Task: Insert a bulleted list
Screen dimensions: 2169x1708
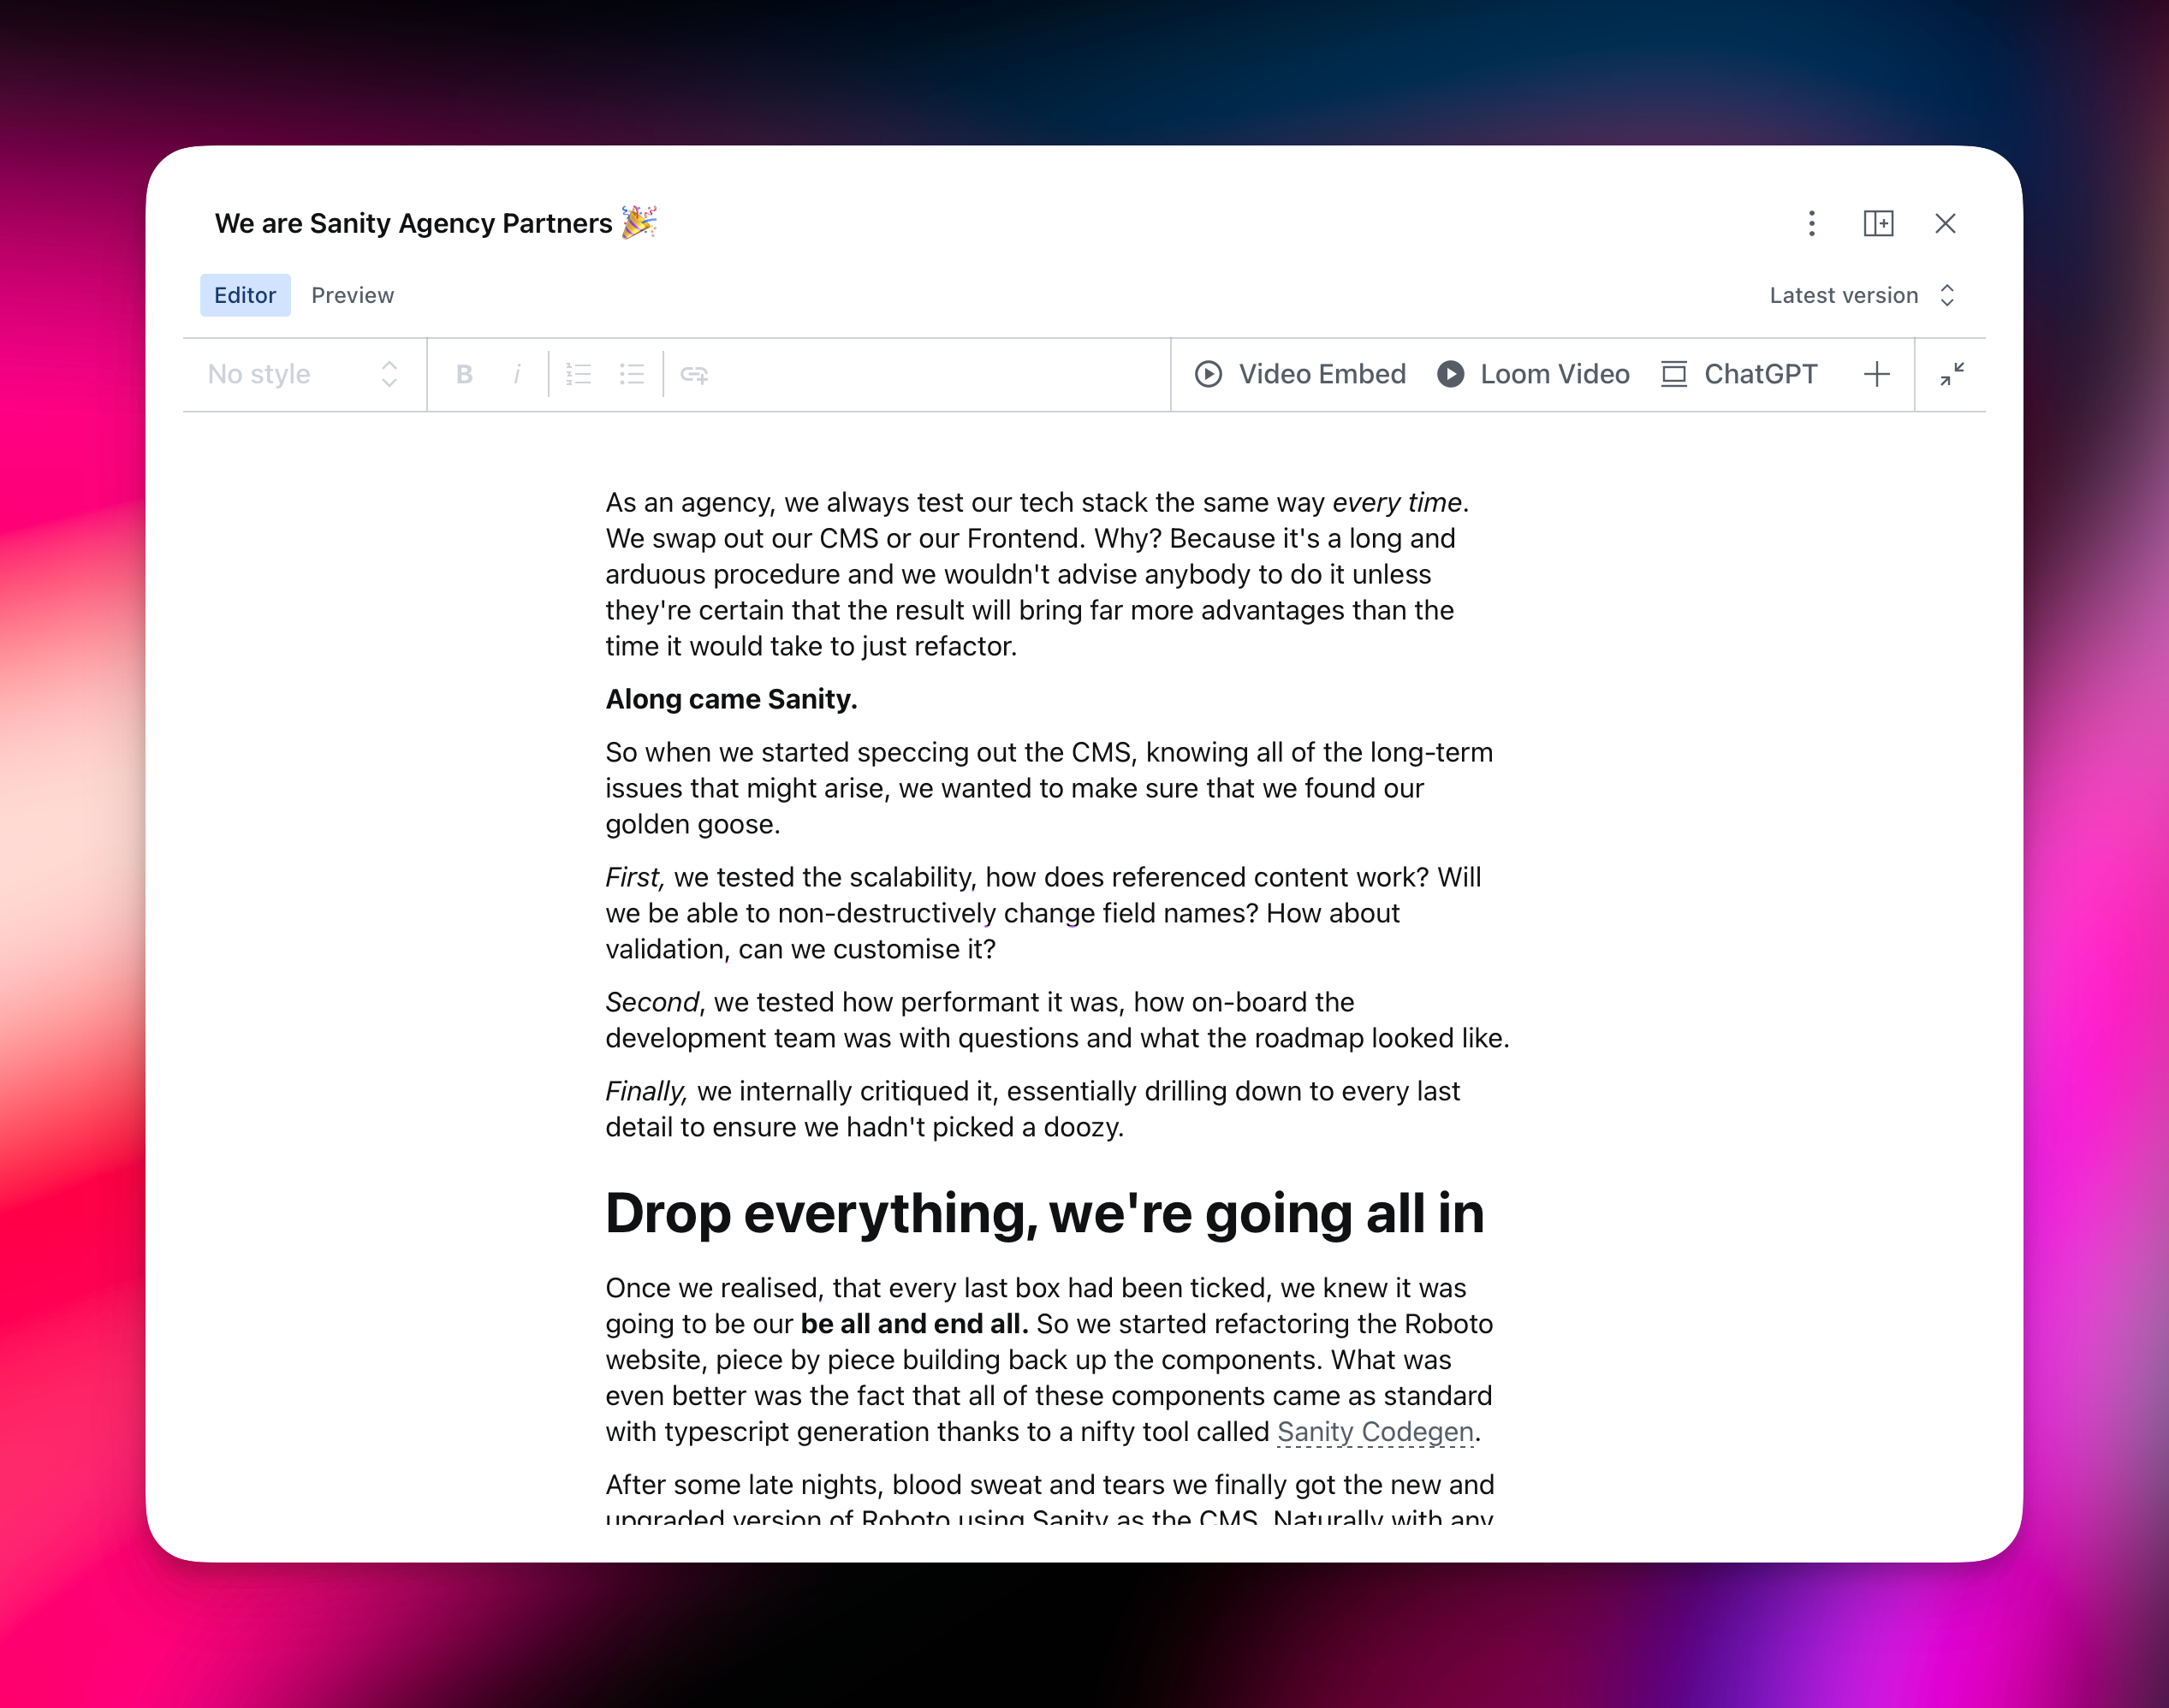Action: click(631, 374)
